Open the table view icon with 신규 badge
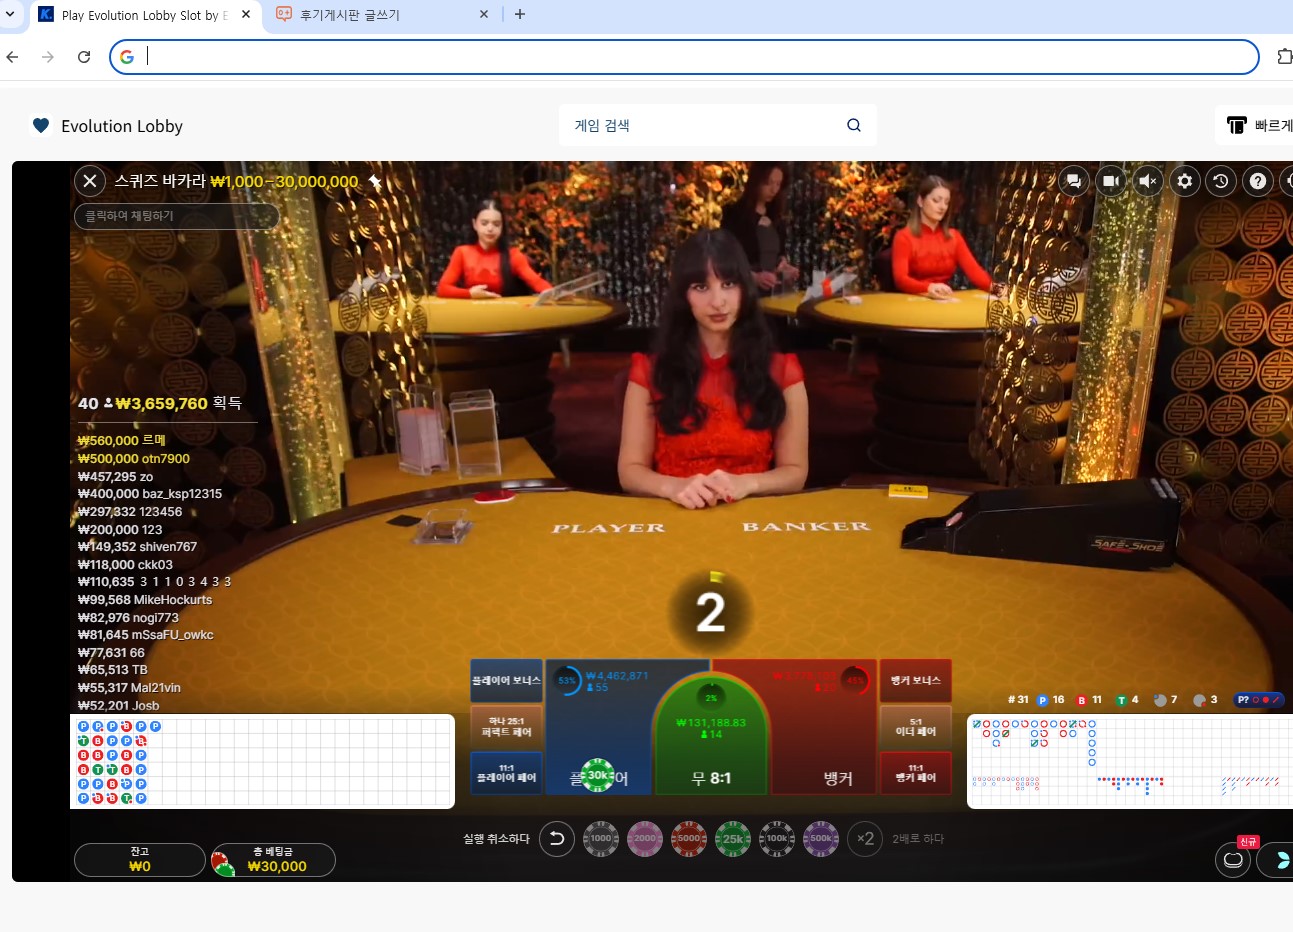This screenshot has width=1293, height=932. click(x=1233, y=860)
